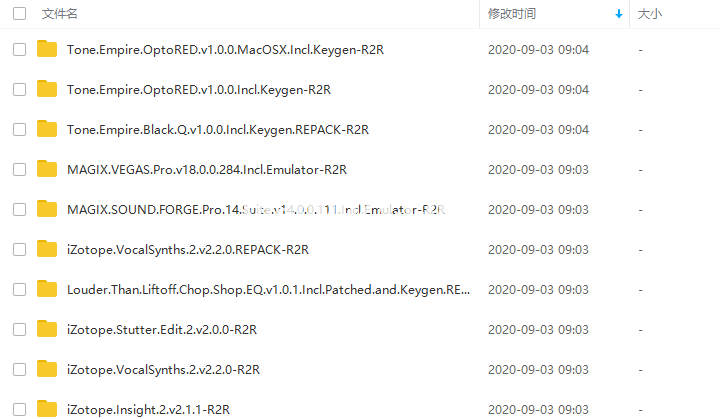
Task: Click the folder icon for Tone.Empire.OptoRED MacOSX
Action: 47,49
